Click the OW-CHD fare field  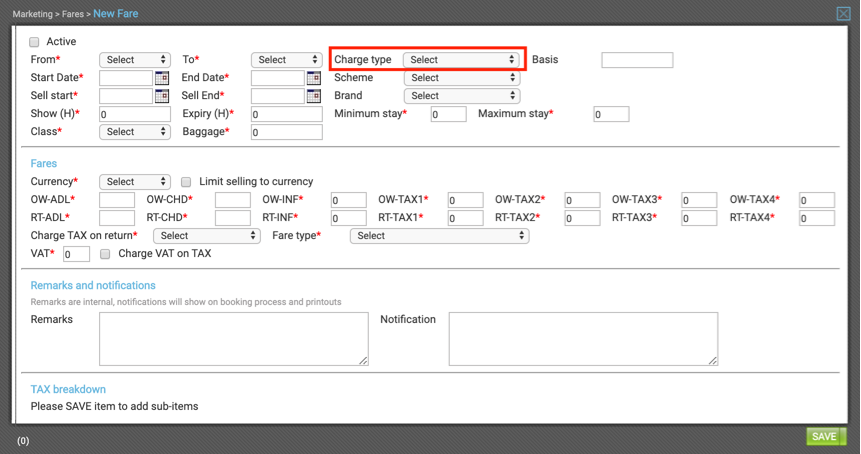(x=233, y=200)
